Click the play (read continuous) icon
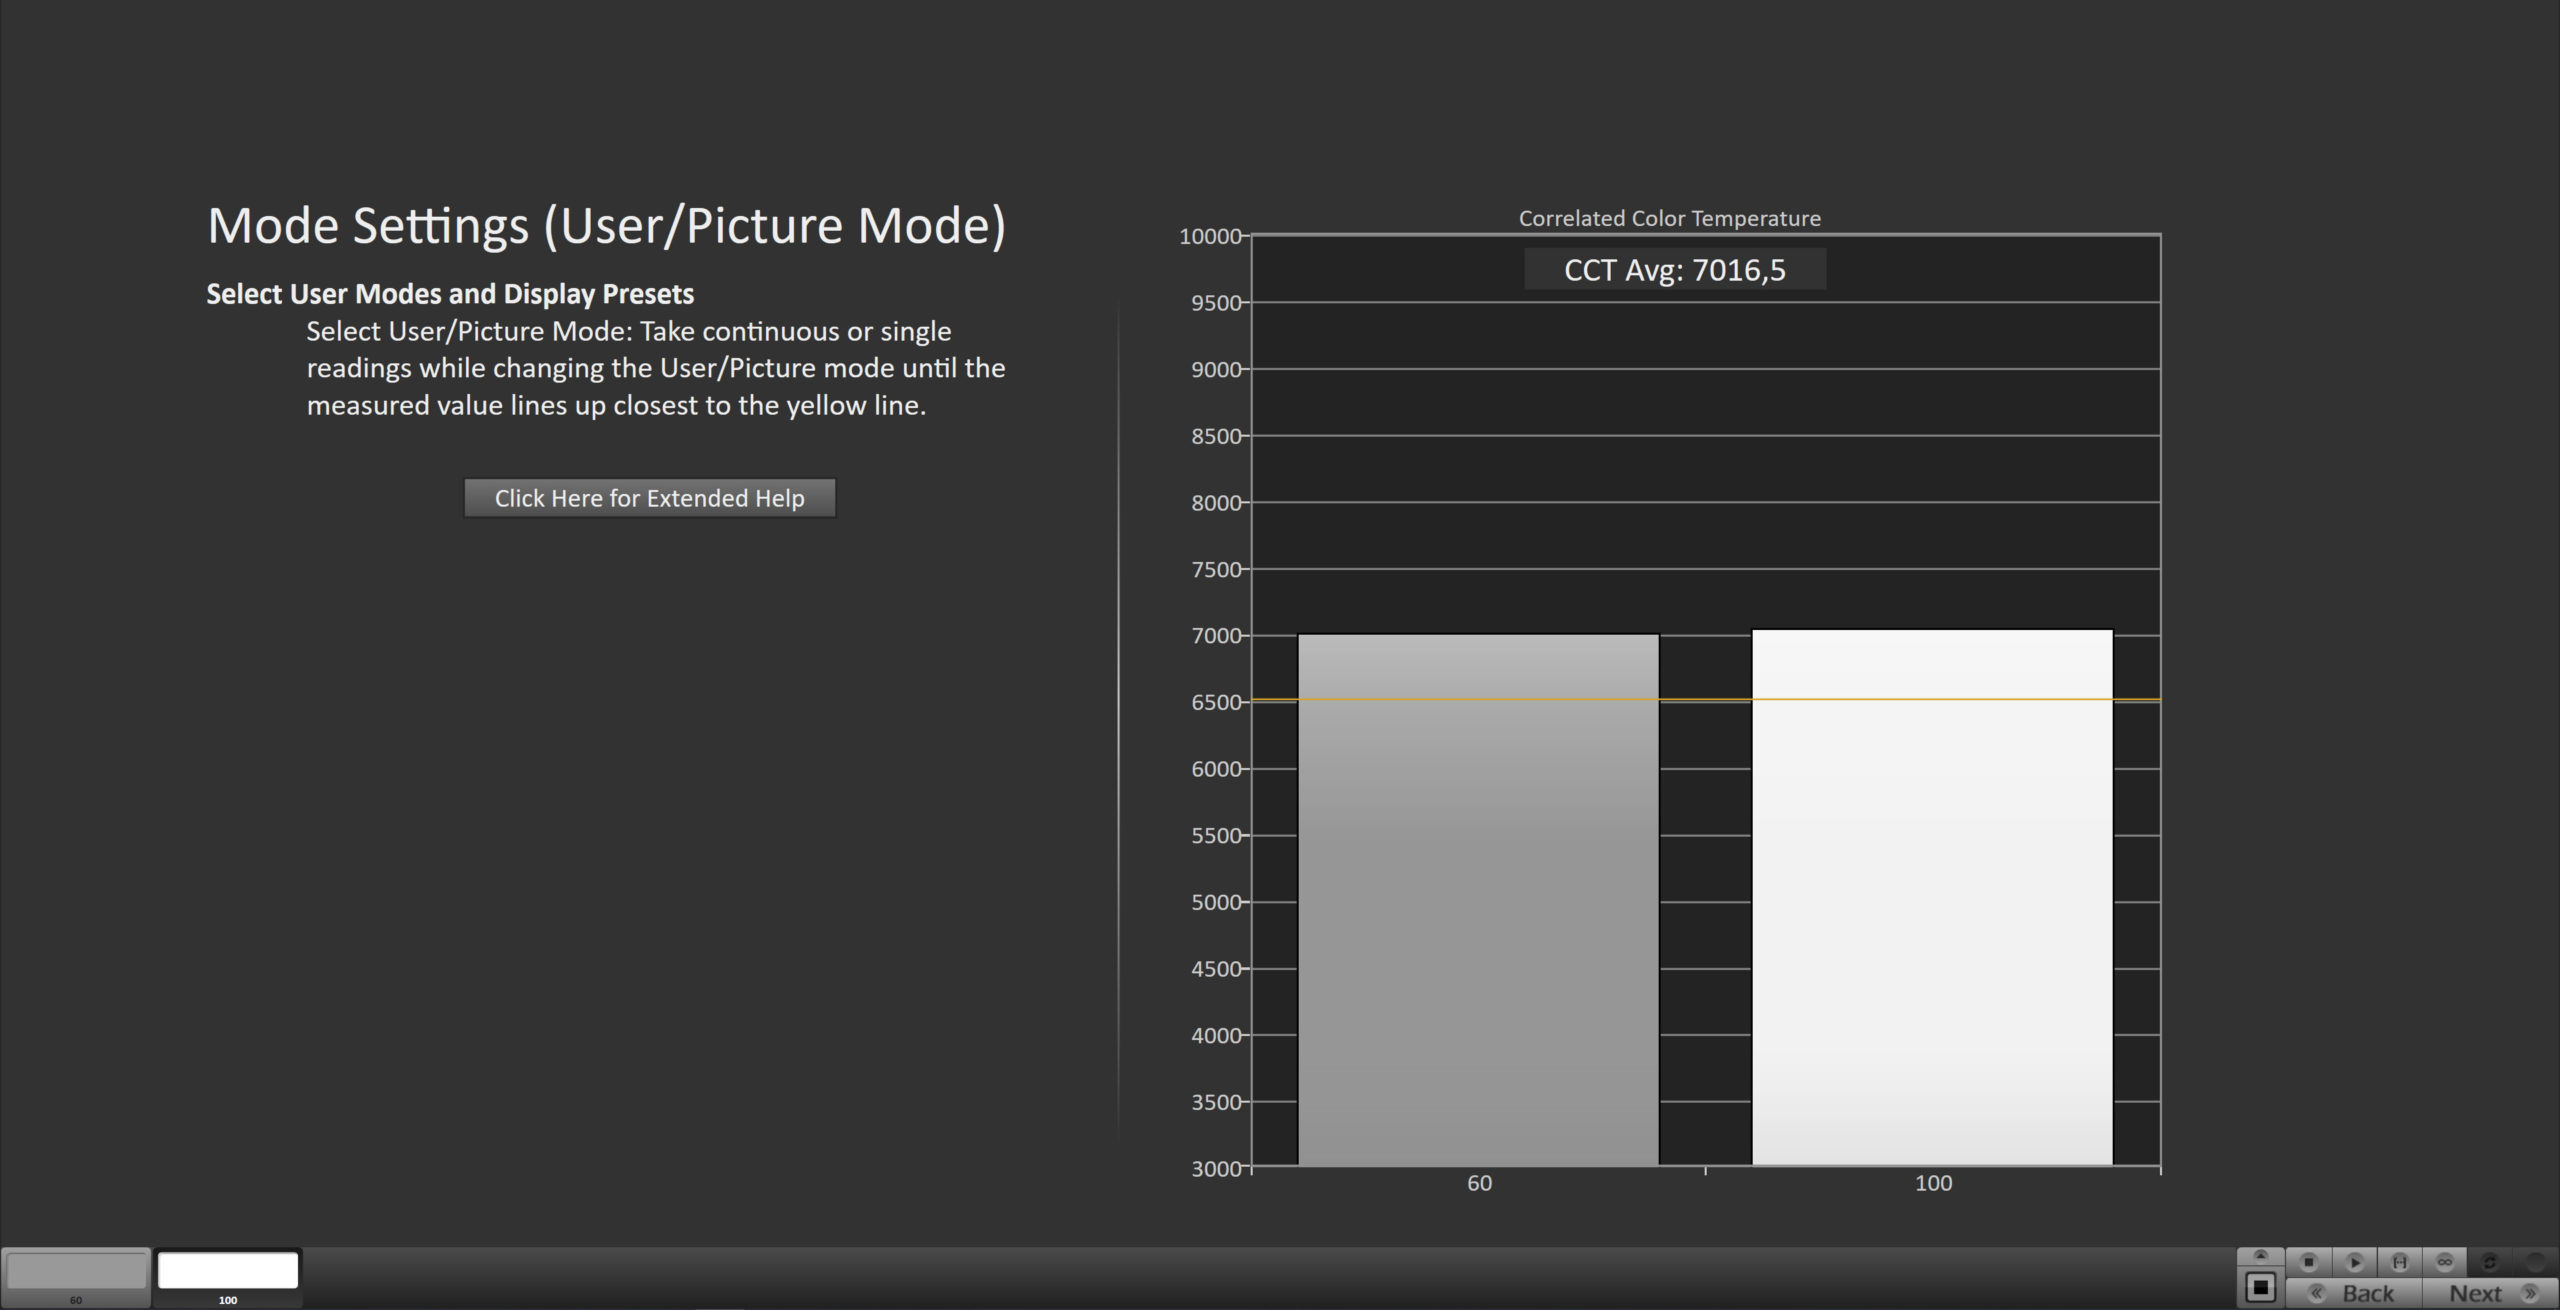Screen dimensions: 2560x1310 (2354, 1262)
